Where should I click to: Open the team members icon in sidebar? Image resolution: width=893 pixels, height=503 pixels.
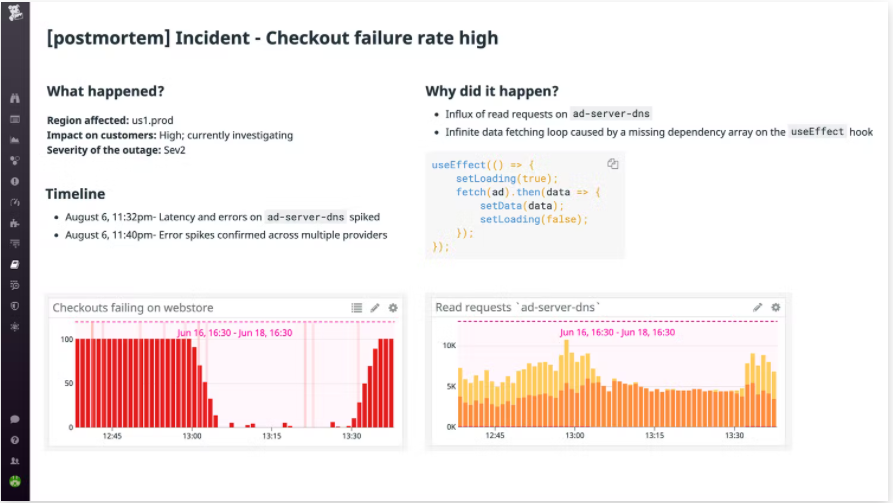pyautogui.click(x=15, y=461)
